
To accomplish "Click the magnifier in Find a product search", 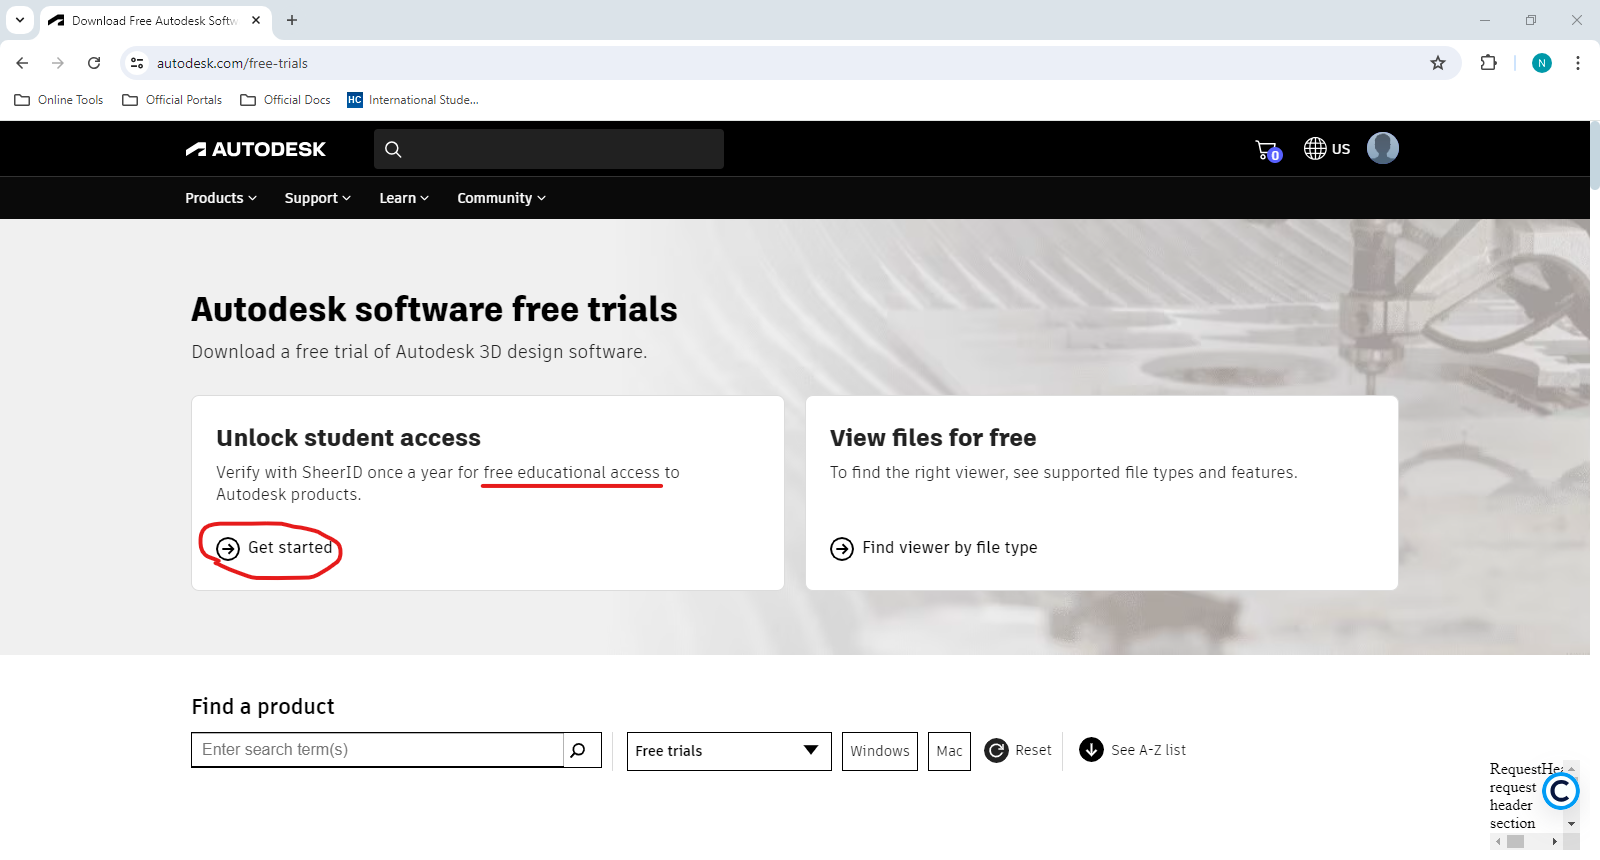I will 578,750.
